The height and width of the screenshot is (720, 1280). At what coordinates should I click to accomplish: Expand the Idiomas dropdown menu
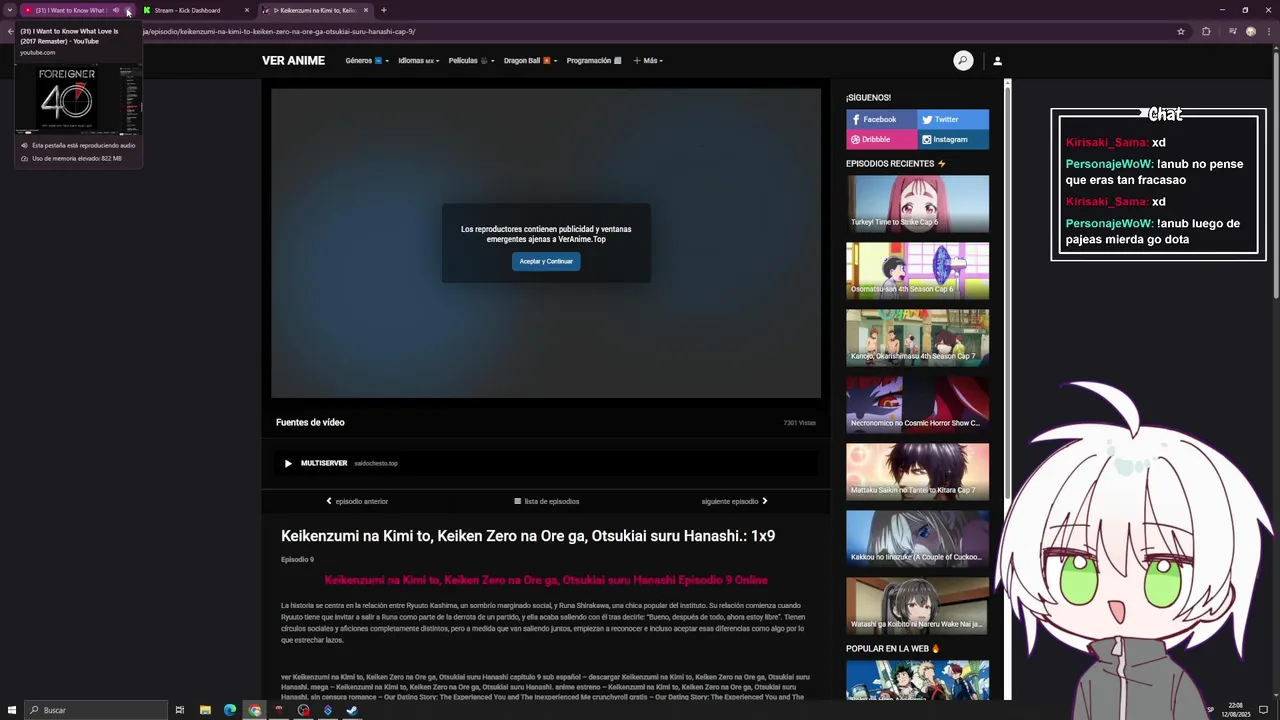(418, 61)
